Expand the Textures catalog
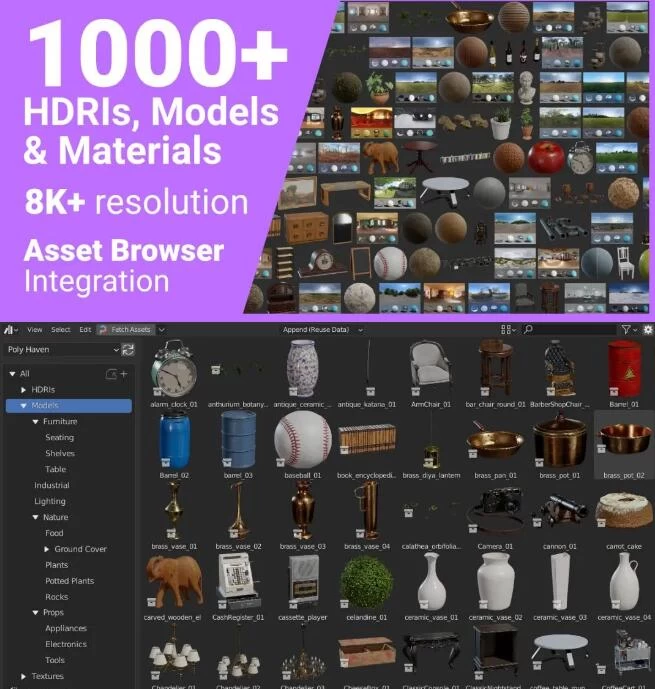The width and height of the screenshot is (655, 689). pyautogui.click(x=23, y=676)
